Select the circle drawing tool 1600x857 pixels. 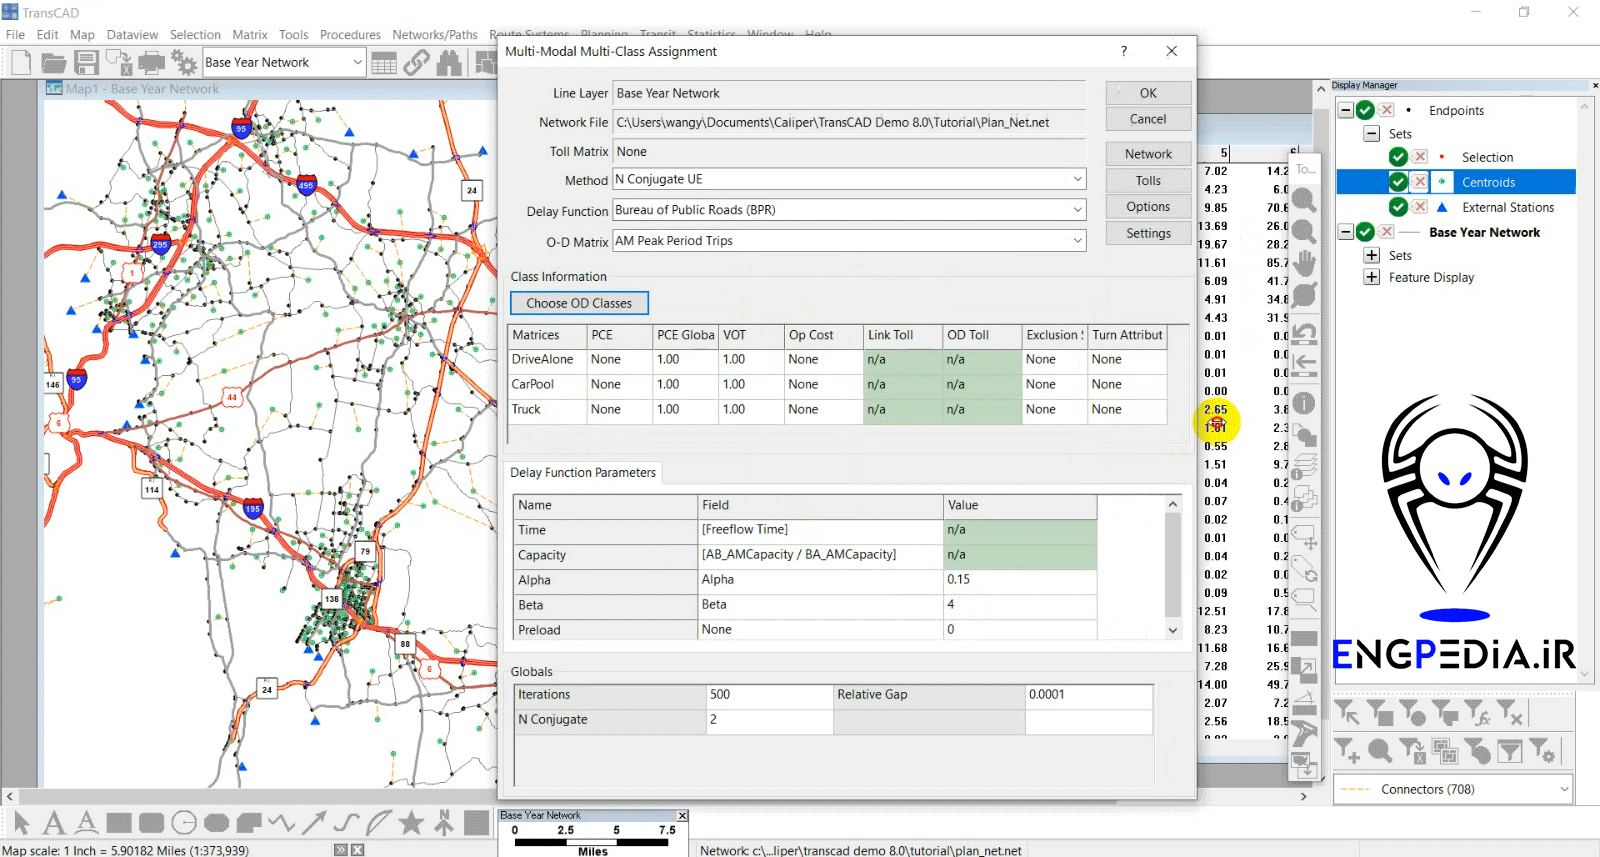coord(184,823)
